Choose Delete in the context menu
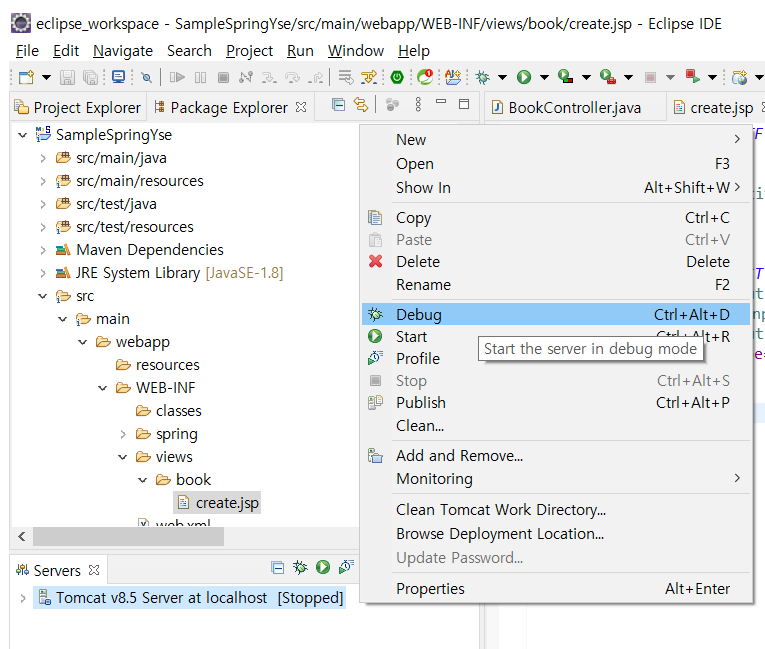 (x=556, y=262)
